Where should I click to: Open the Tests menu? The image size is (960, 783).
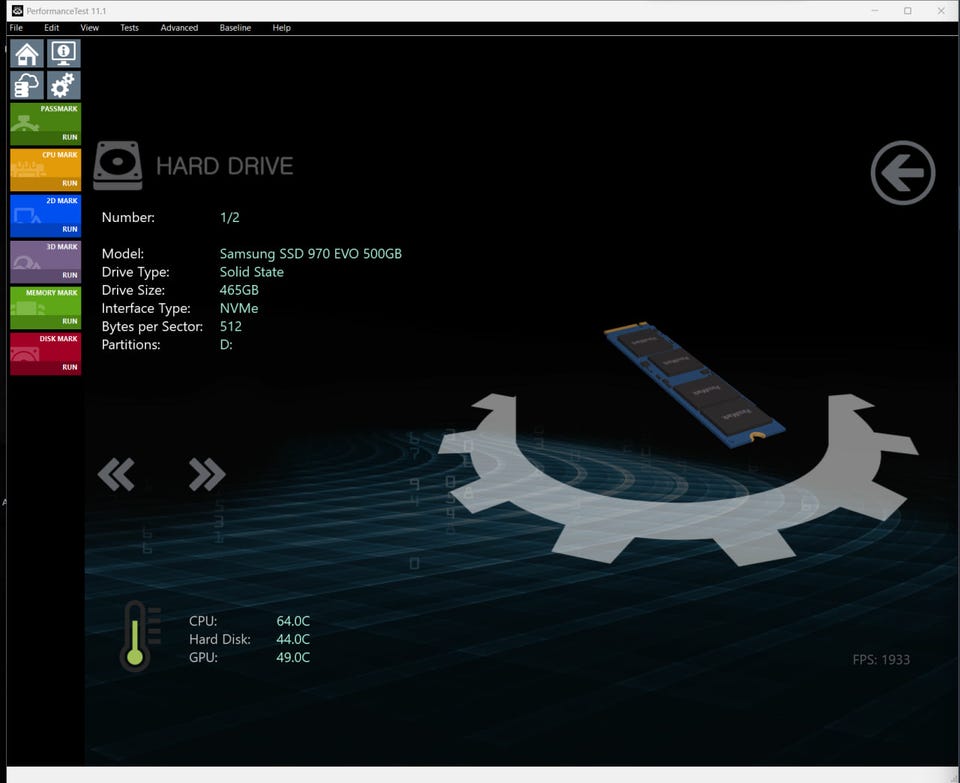click(x=129, y=28)
